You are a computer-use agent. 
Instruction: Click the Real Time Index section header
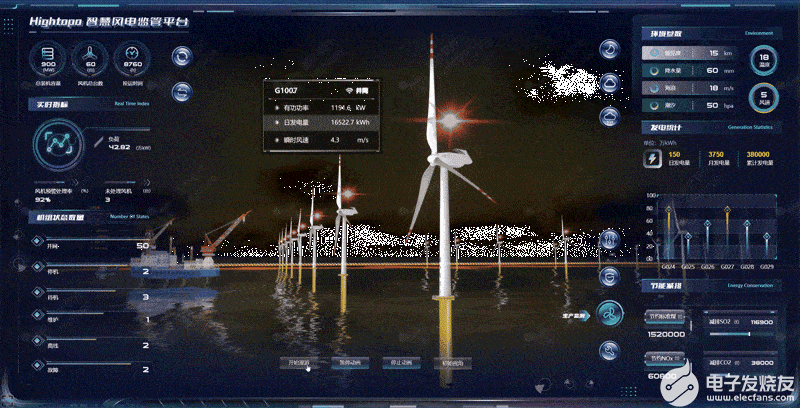click(91, 104)
